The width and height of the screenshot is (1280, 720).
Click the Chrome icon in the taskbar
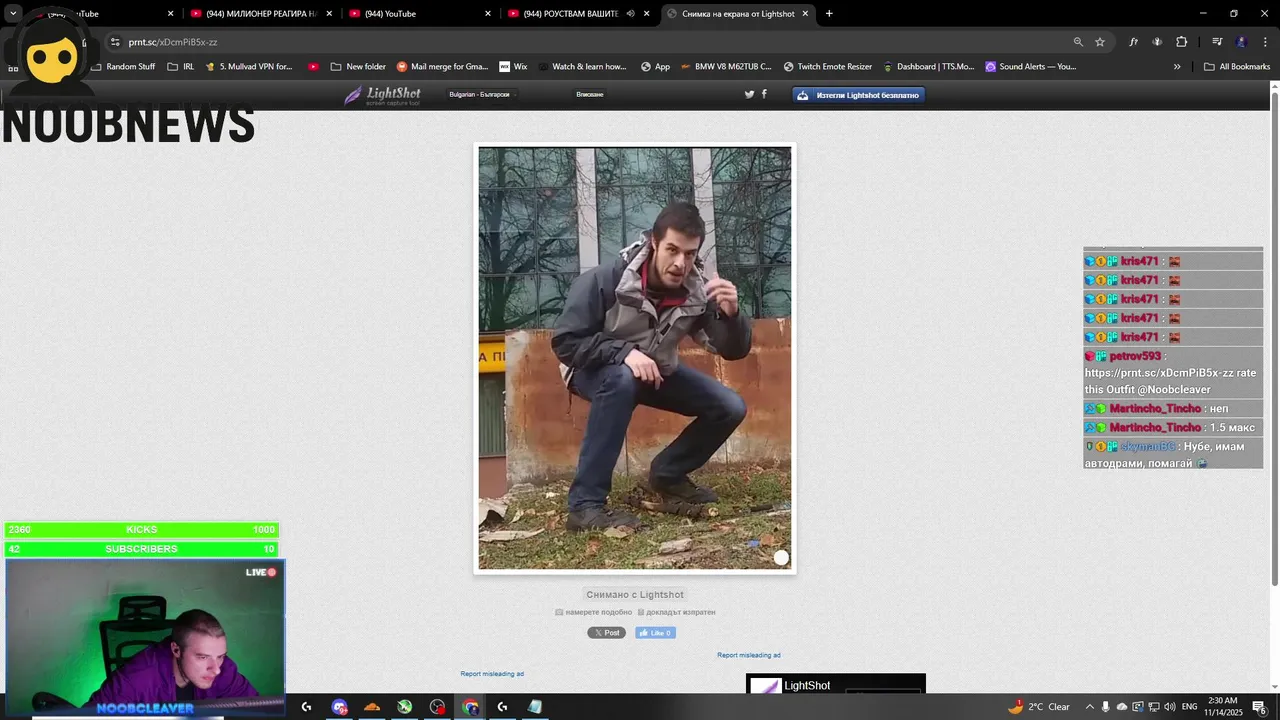470,707
